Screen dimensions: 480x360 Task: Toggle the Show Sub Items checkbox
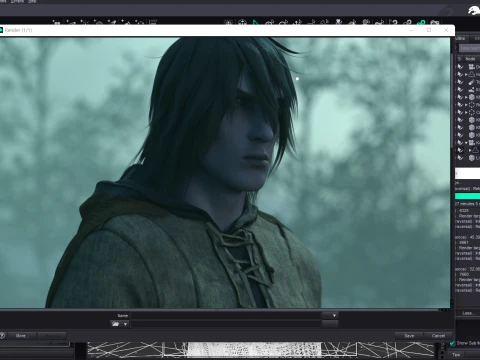point(452,343)
